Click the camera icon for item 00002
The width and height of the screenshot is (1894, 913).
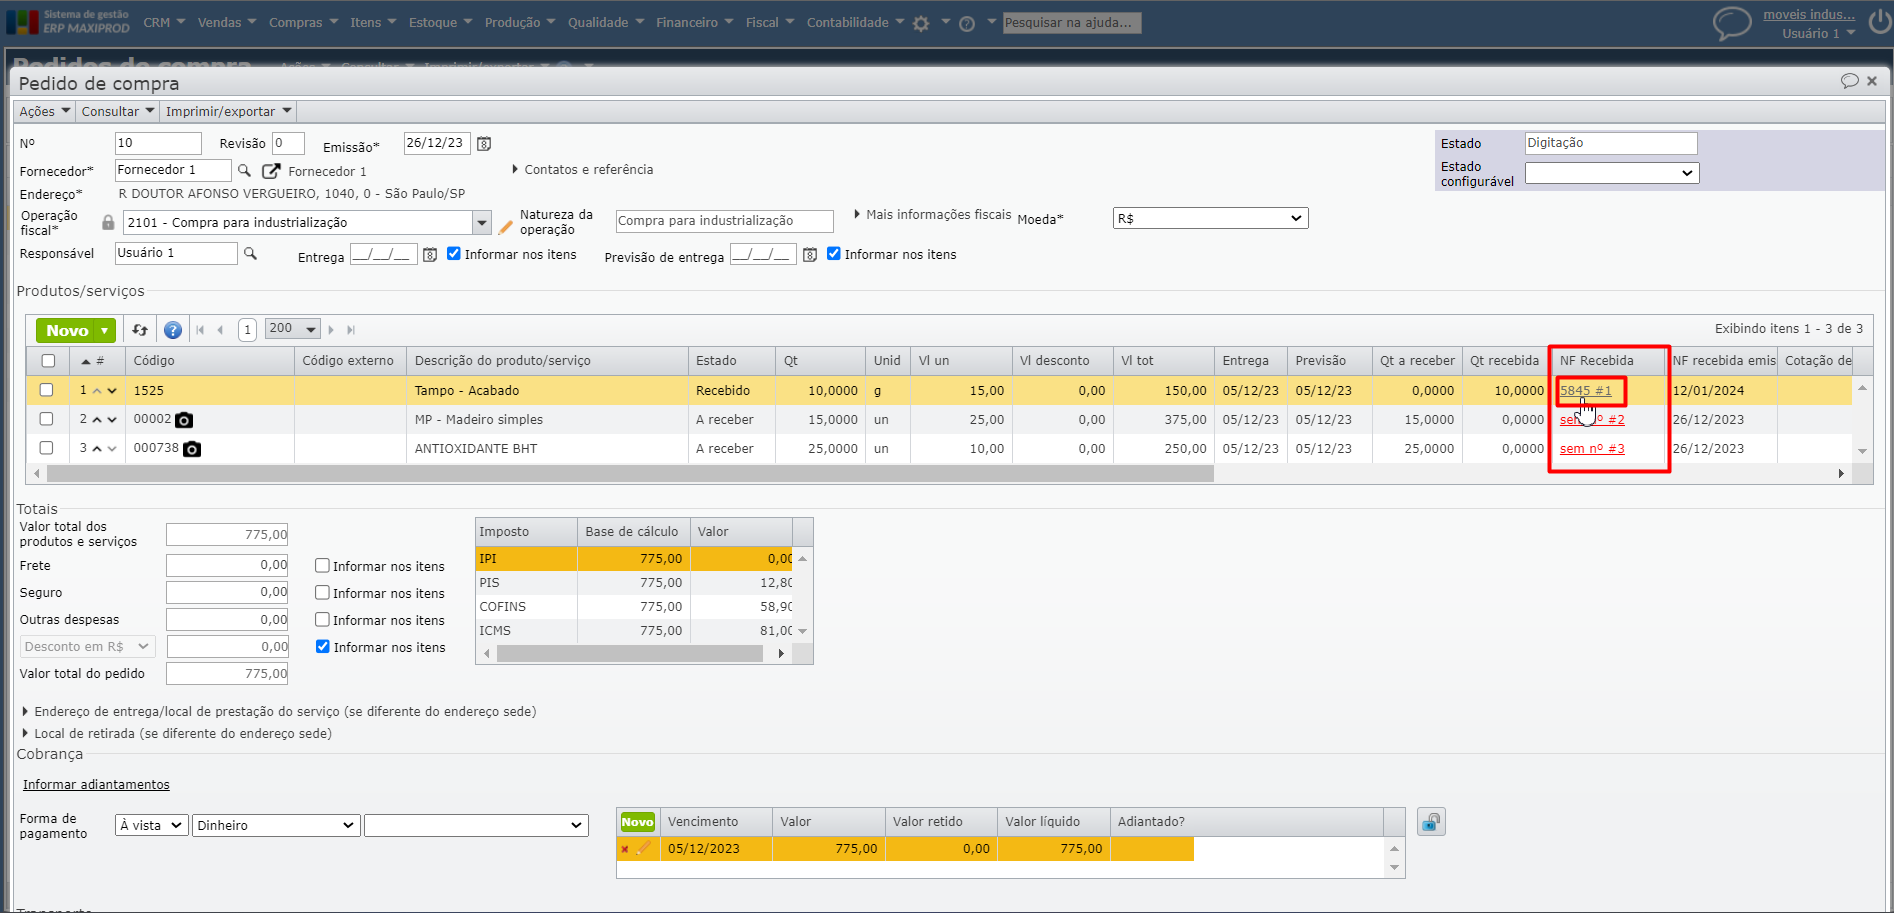[184, 420]
